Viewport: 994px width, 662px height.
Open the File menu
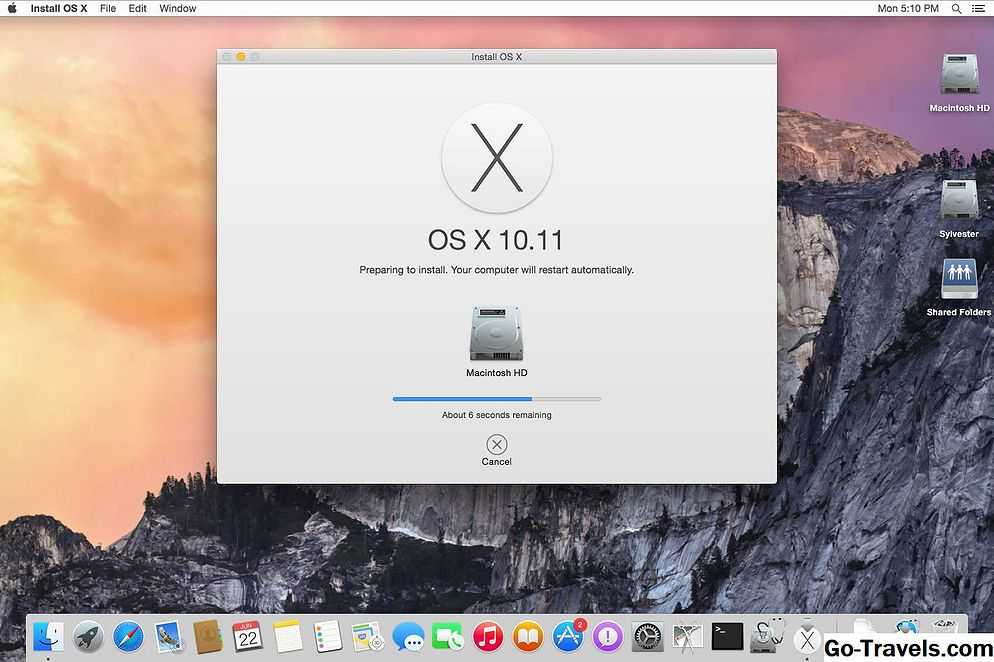[x=107, y=8]
